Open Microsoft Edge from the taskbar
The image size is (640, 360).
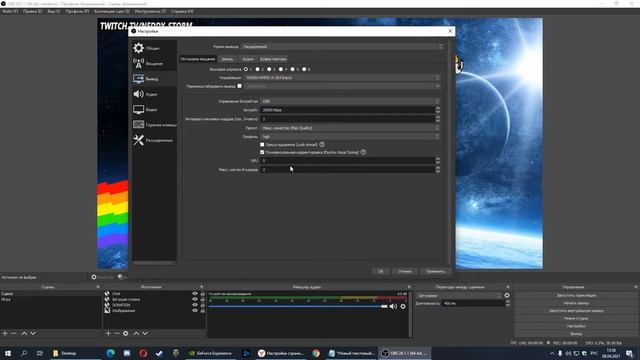111,353
